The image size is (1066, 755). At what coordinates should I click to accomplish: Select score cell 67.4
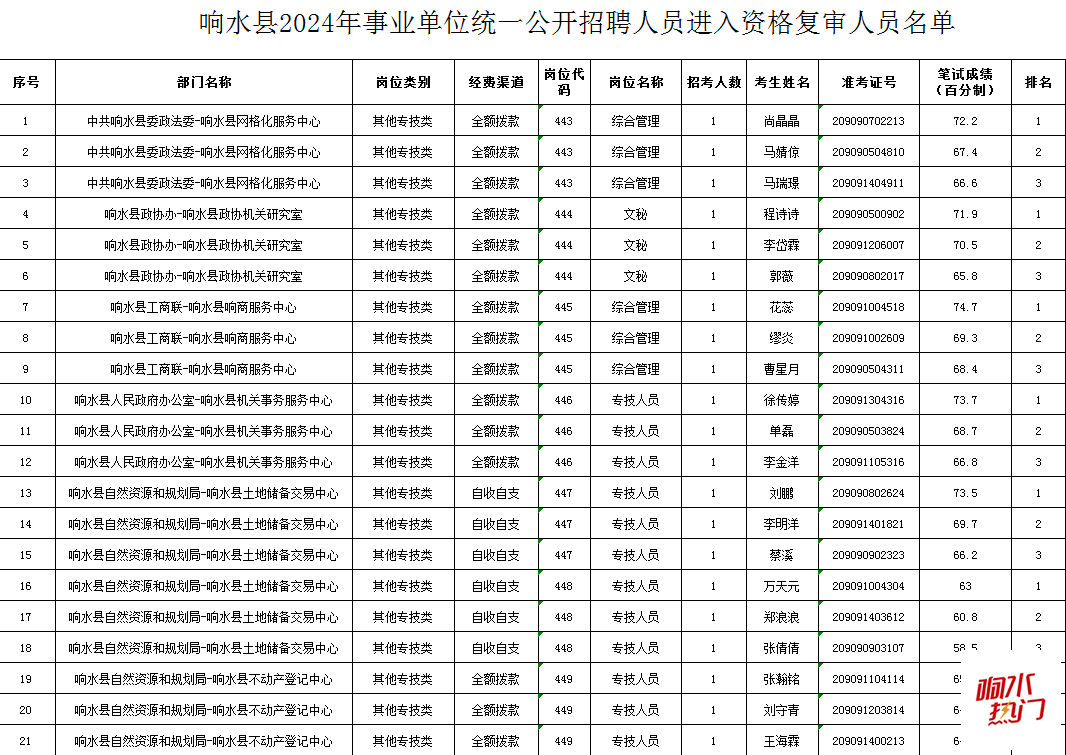965,152
